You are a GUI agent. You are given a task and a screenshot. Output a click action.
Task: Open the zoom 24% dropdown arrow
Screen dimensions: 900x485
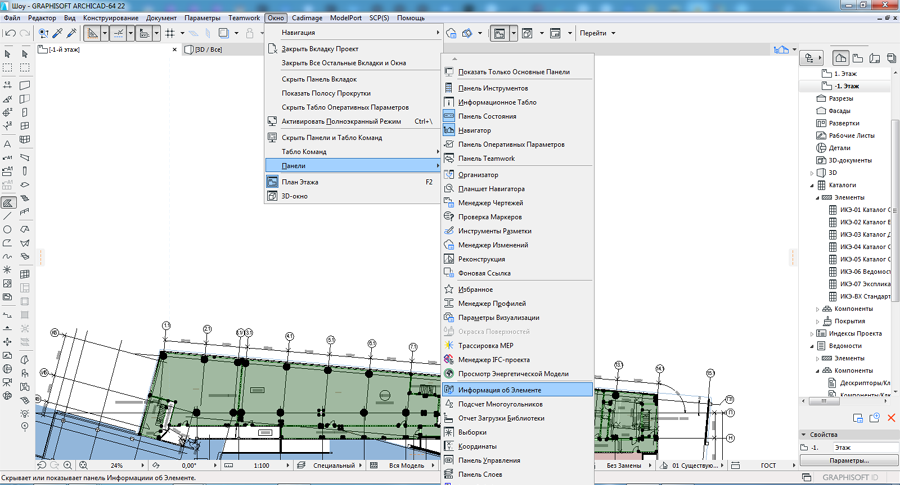[142, 465]
